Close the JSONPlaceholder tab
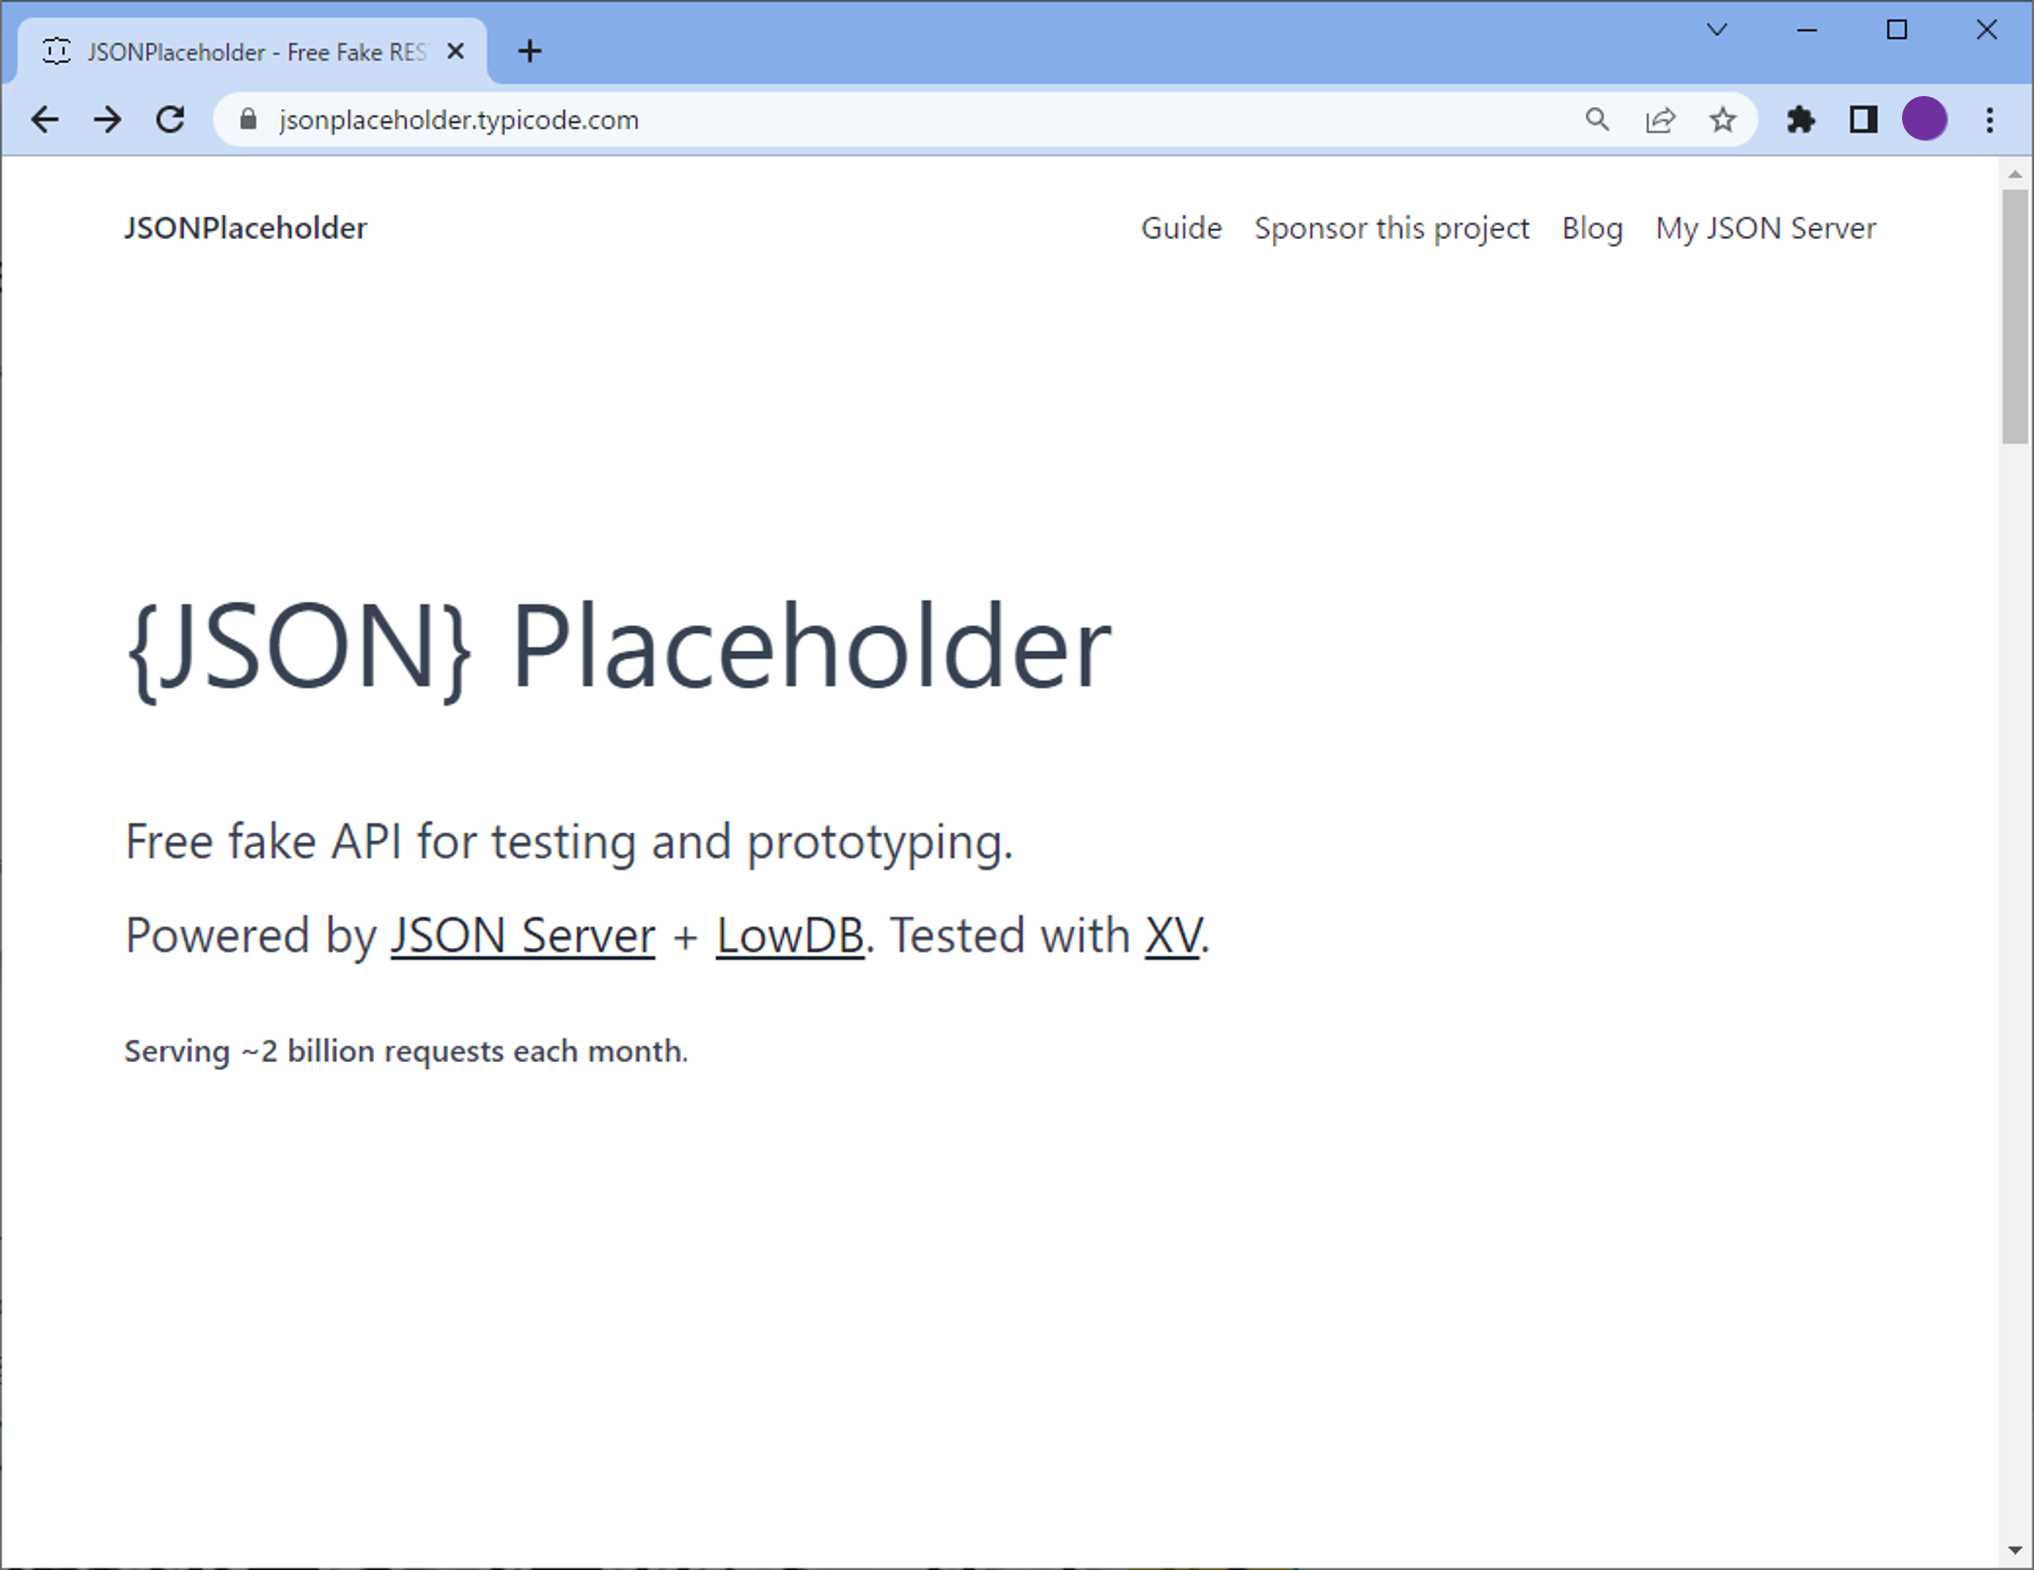Image resolution: width=2034 pixels, height=1570 pixels. 456,51
